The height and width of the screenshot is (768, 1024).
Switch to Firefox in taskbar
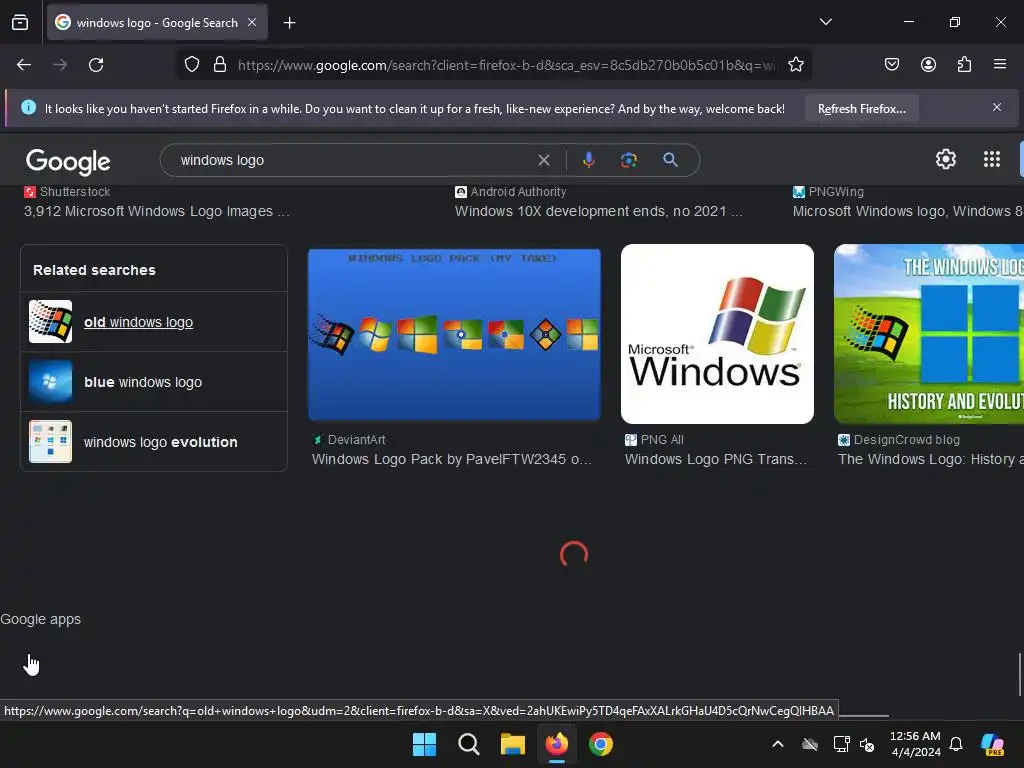coord(556,744)
